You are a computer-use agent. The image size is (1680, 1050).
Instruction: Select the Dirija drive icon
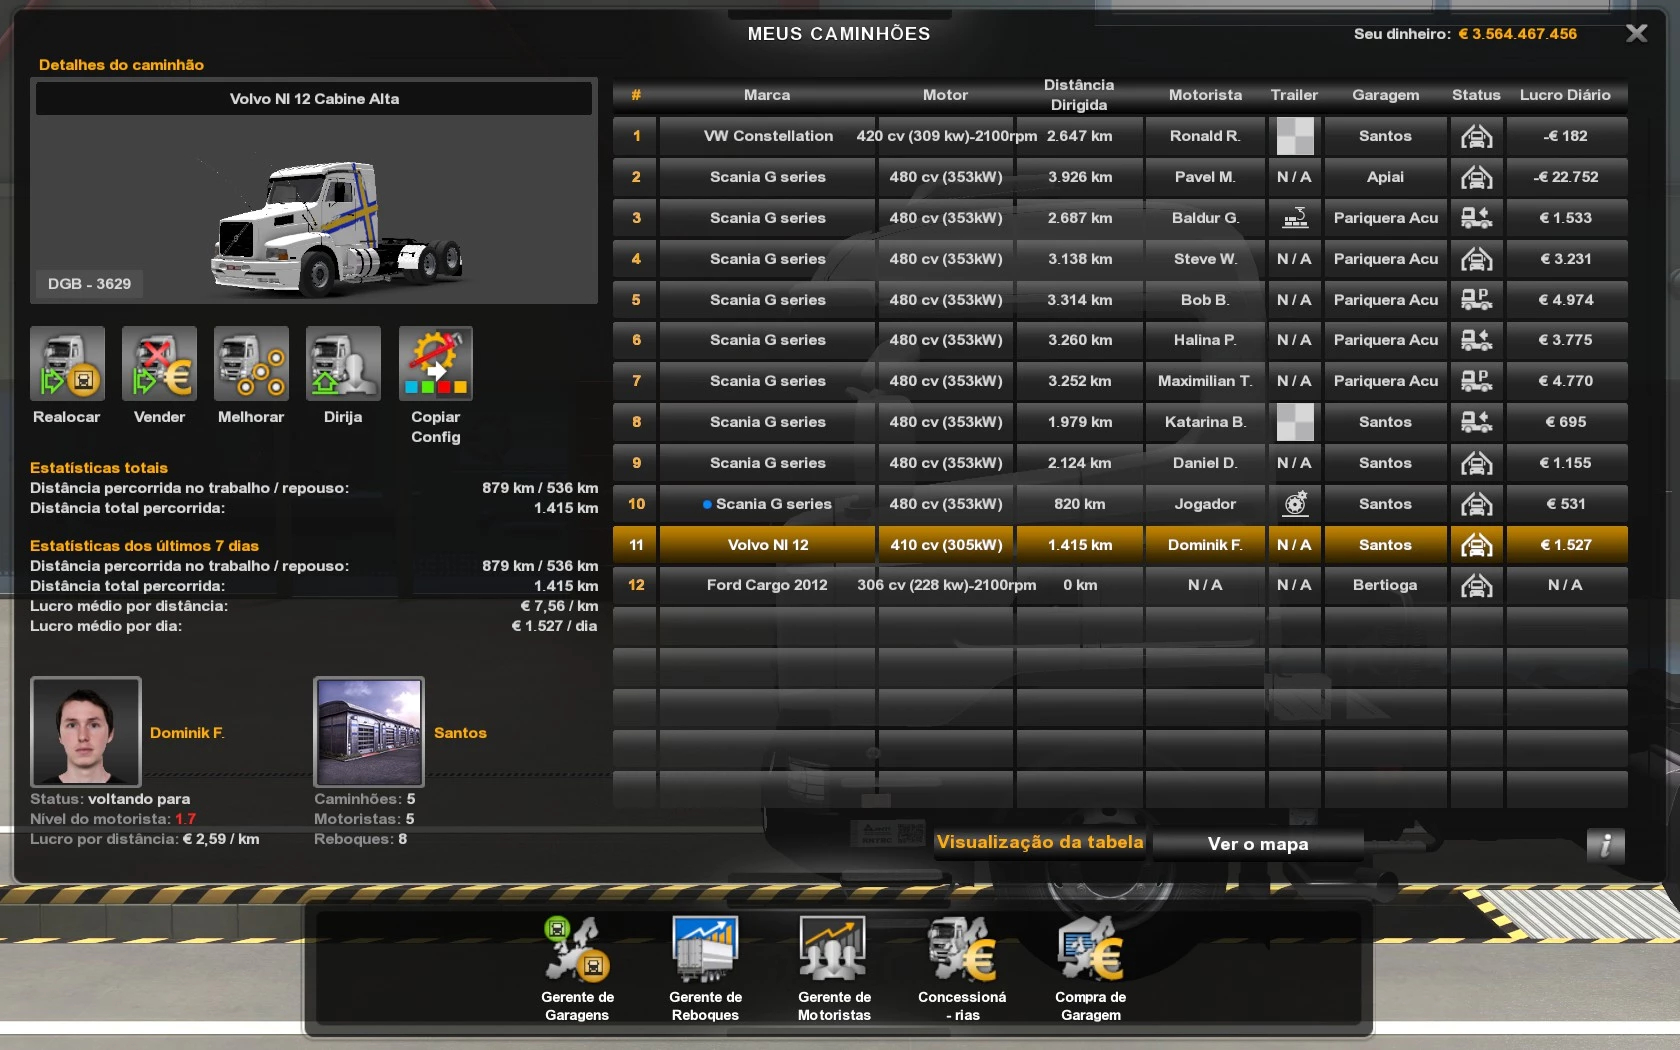(x=343, y=364)
